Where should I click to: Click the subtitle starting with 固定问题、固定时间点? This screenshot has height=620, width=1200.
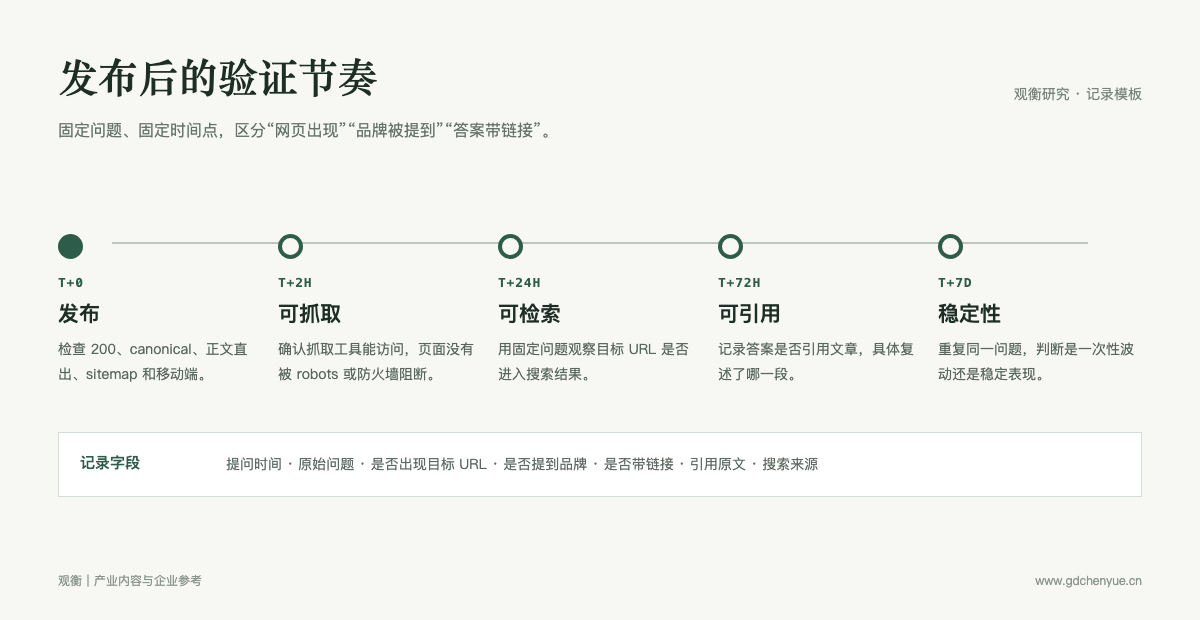tap(306, 131)
